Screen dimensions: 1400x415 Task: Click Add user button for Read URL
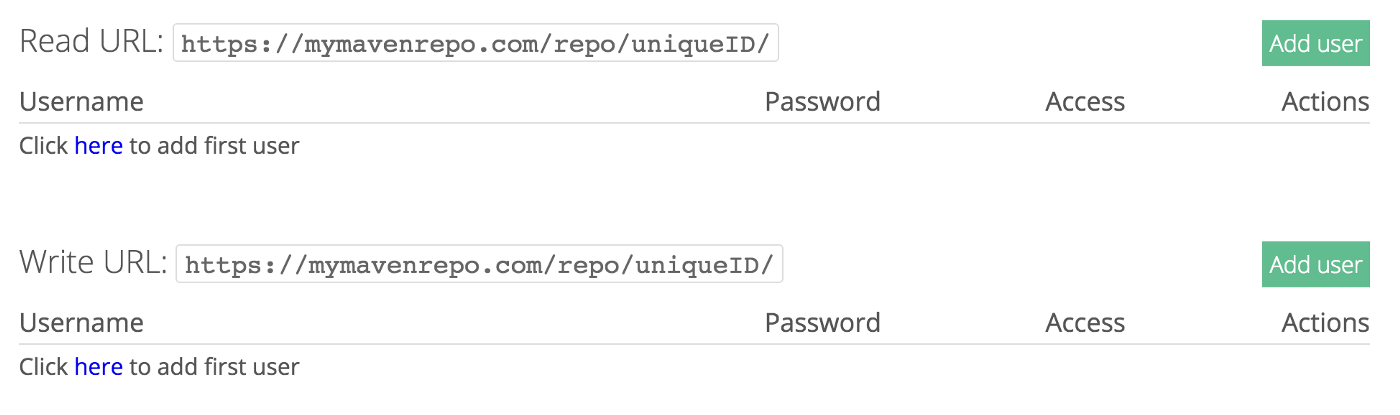pyautogui.click(x=1315, y=44)
